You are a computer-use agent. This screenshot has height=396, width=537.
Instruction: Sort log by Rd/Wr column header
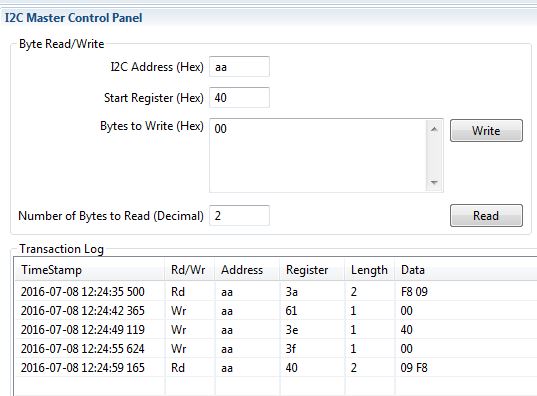(x=190, y=270)
